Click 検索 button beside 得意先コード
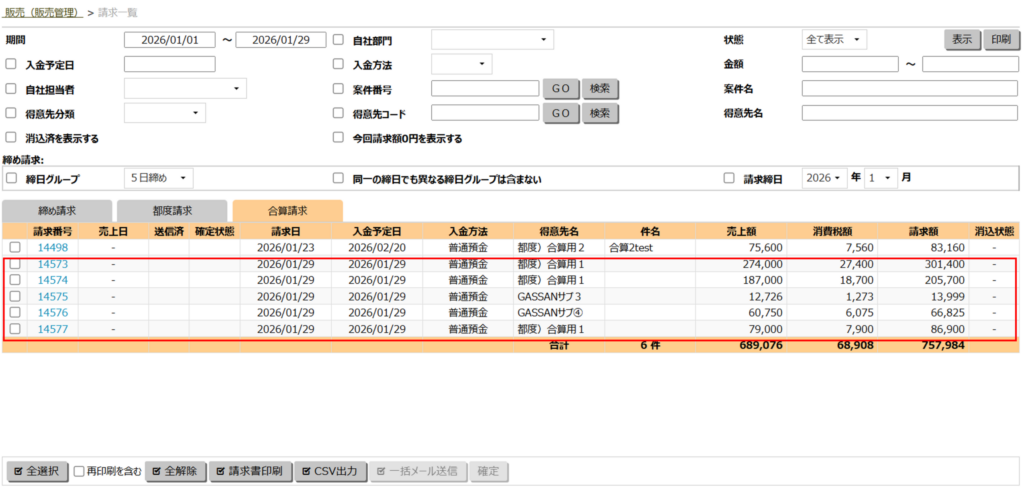This screenshot has width=1024, height=496. 599,114
